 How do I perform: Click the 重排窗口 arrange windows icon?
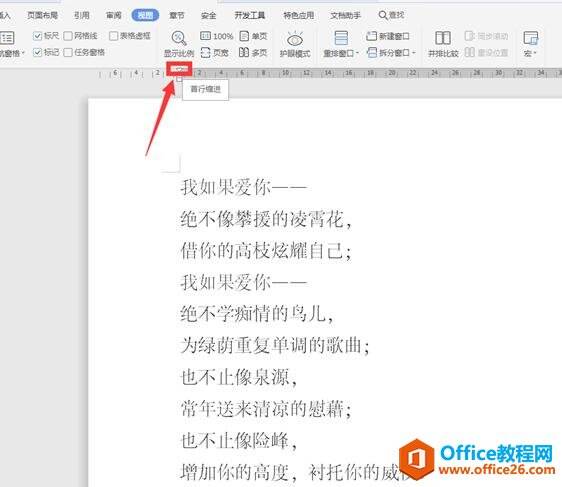(340, 38)
